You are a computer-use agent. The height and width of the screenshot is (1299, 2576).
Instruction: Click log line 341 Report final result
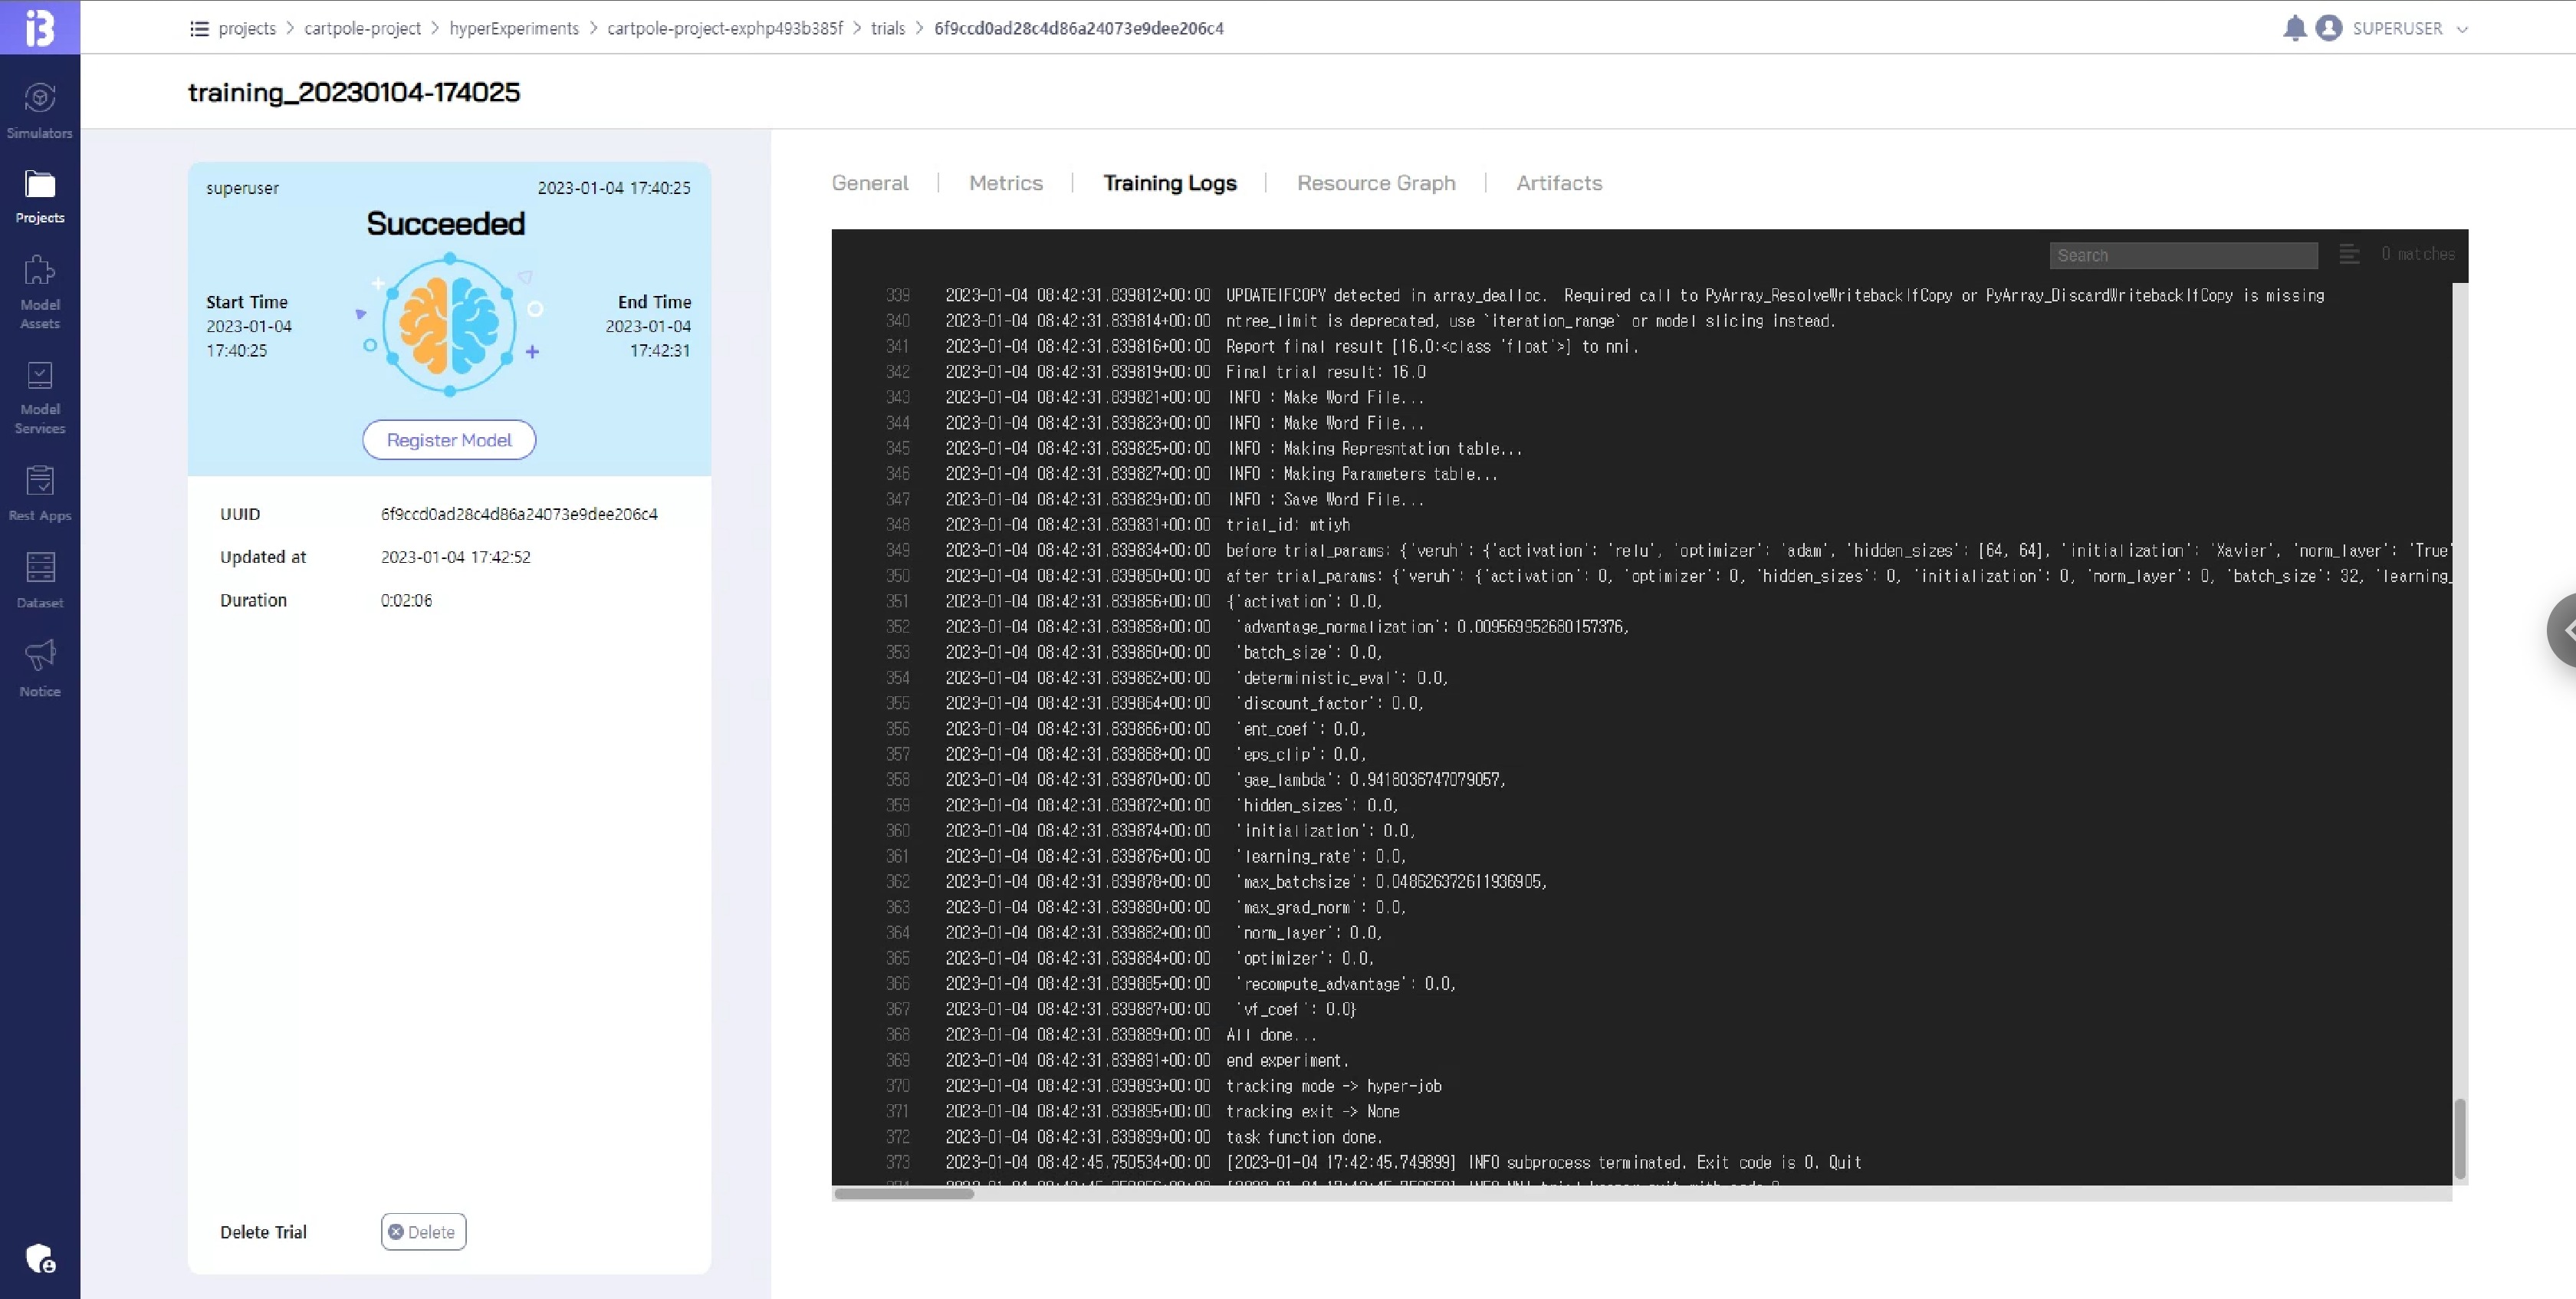1432,347
